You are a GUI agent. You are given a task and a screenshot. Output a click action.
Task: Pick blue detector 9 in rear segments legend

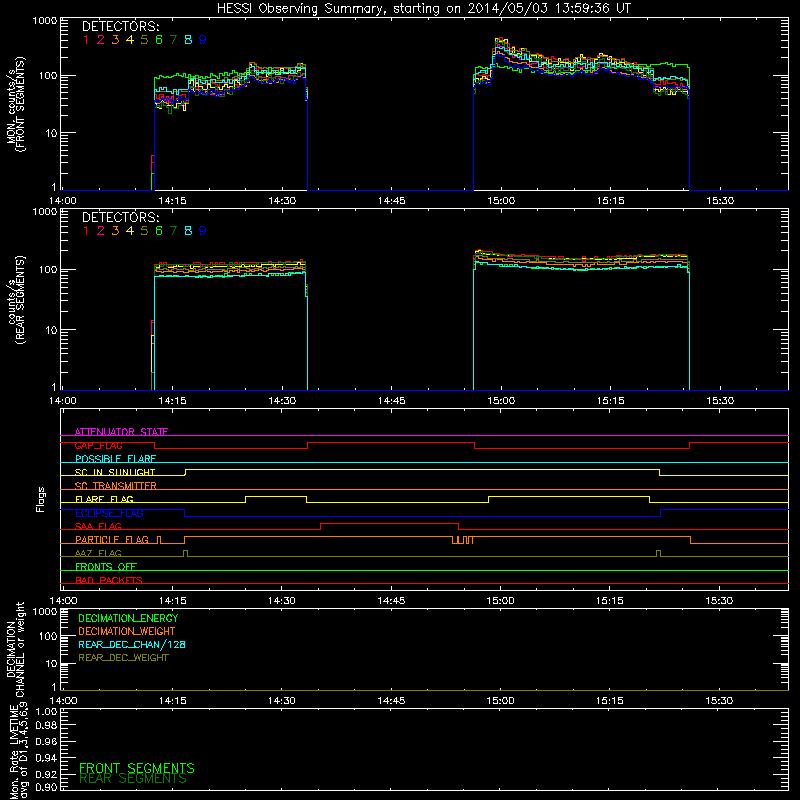(203, 231)
